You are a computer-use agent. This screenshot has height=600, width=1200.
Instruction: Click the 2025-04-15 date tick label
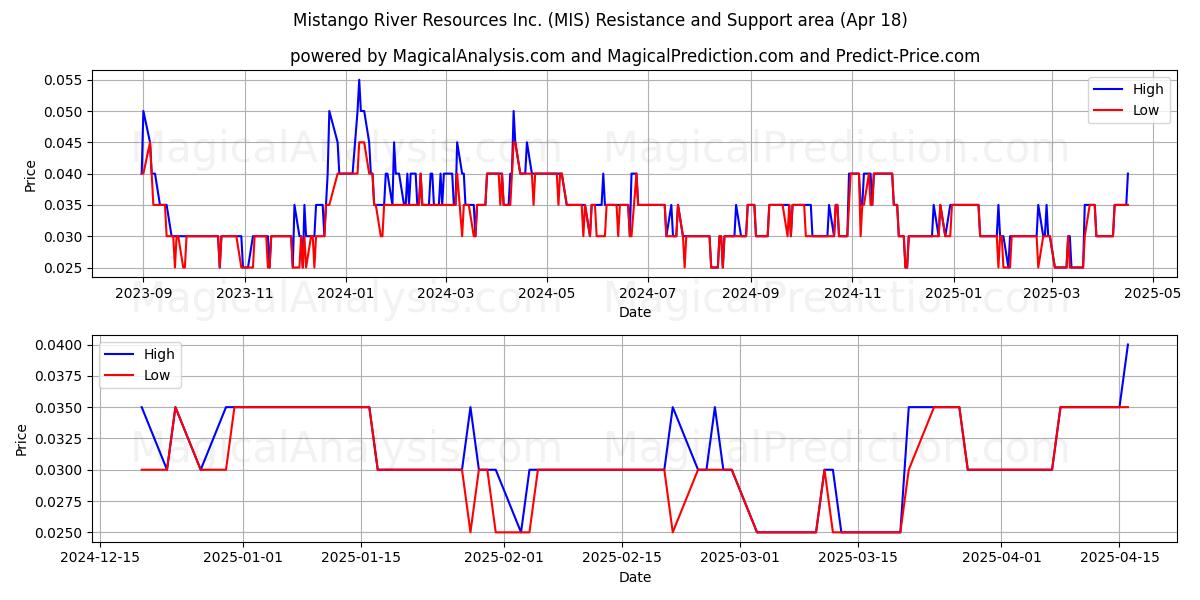point(1119,558)
